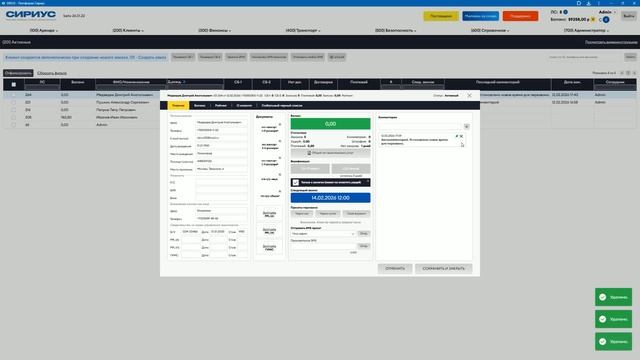This screenshot has width=640, height=360.
Task: Open the (300) Финансы menu
Action: pos(214,30)
